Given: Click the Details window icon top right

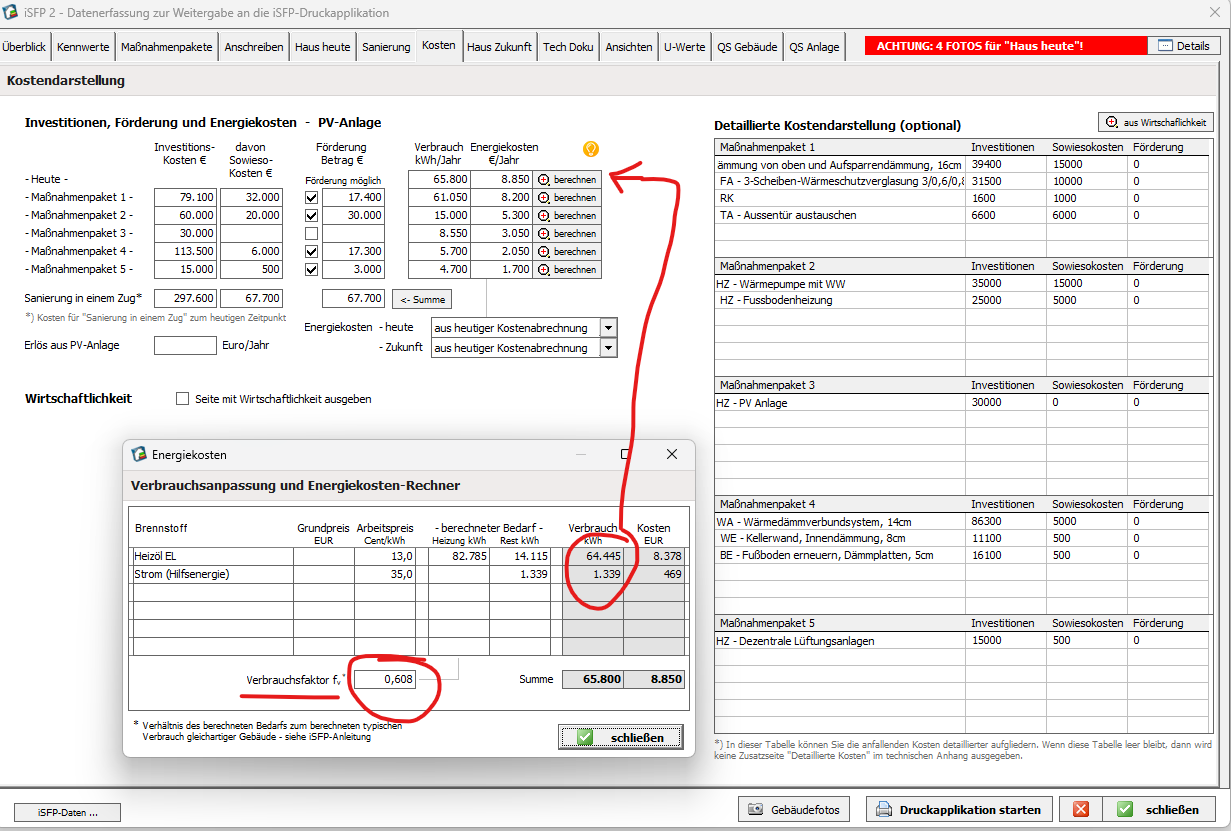Looking at the screenshot, I should (x=1165, y=46).
